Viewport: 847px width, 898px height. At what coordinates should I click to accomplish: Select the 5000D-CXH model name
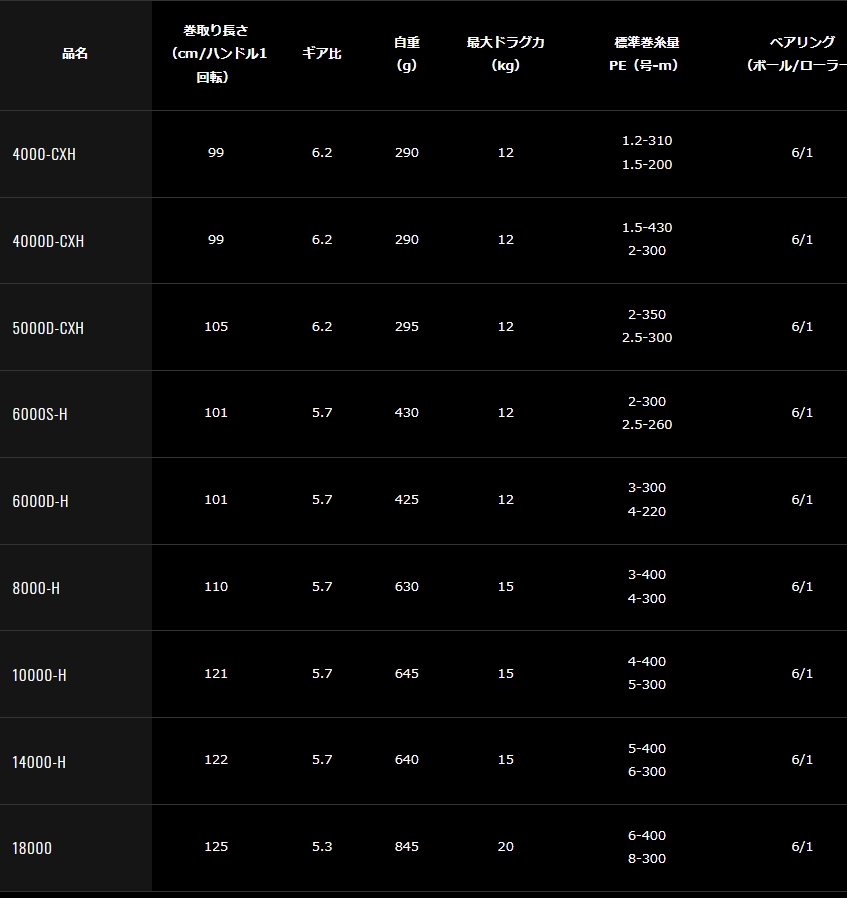[x=48, y=328]
